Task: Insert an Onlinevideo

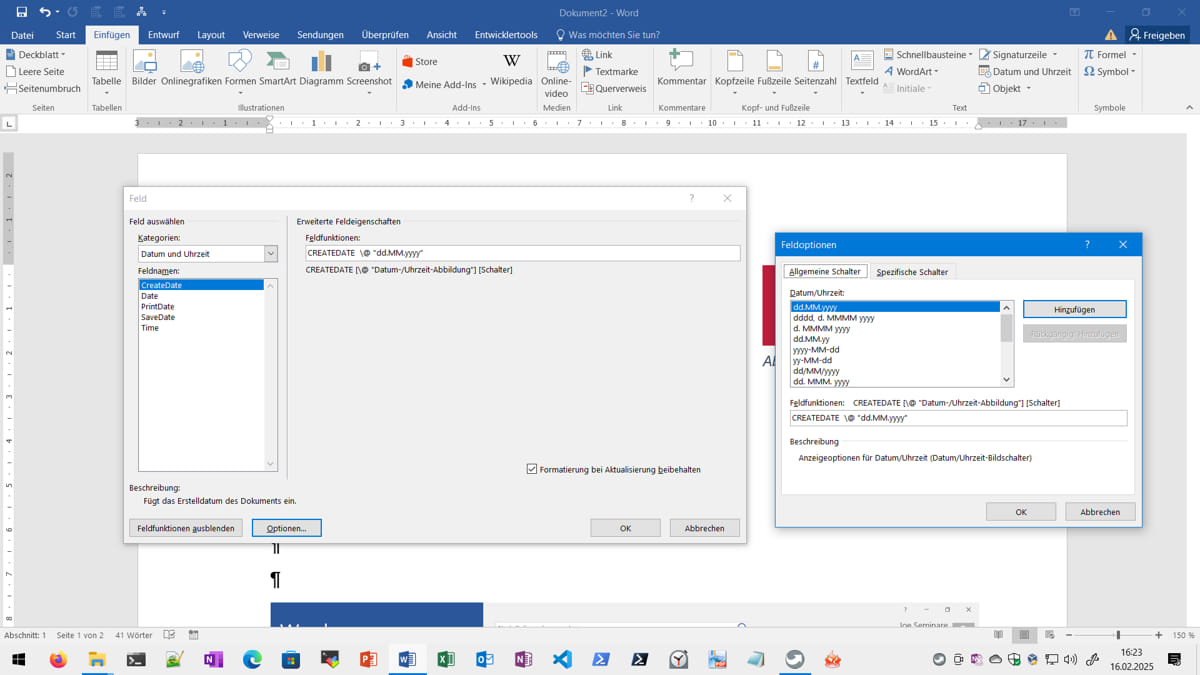Action: coord(556,72)
